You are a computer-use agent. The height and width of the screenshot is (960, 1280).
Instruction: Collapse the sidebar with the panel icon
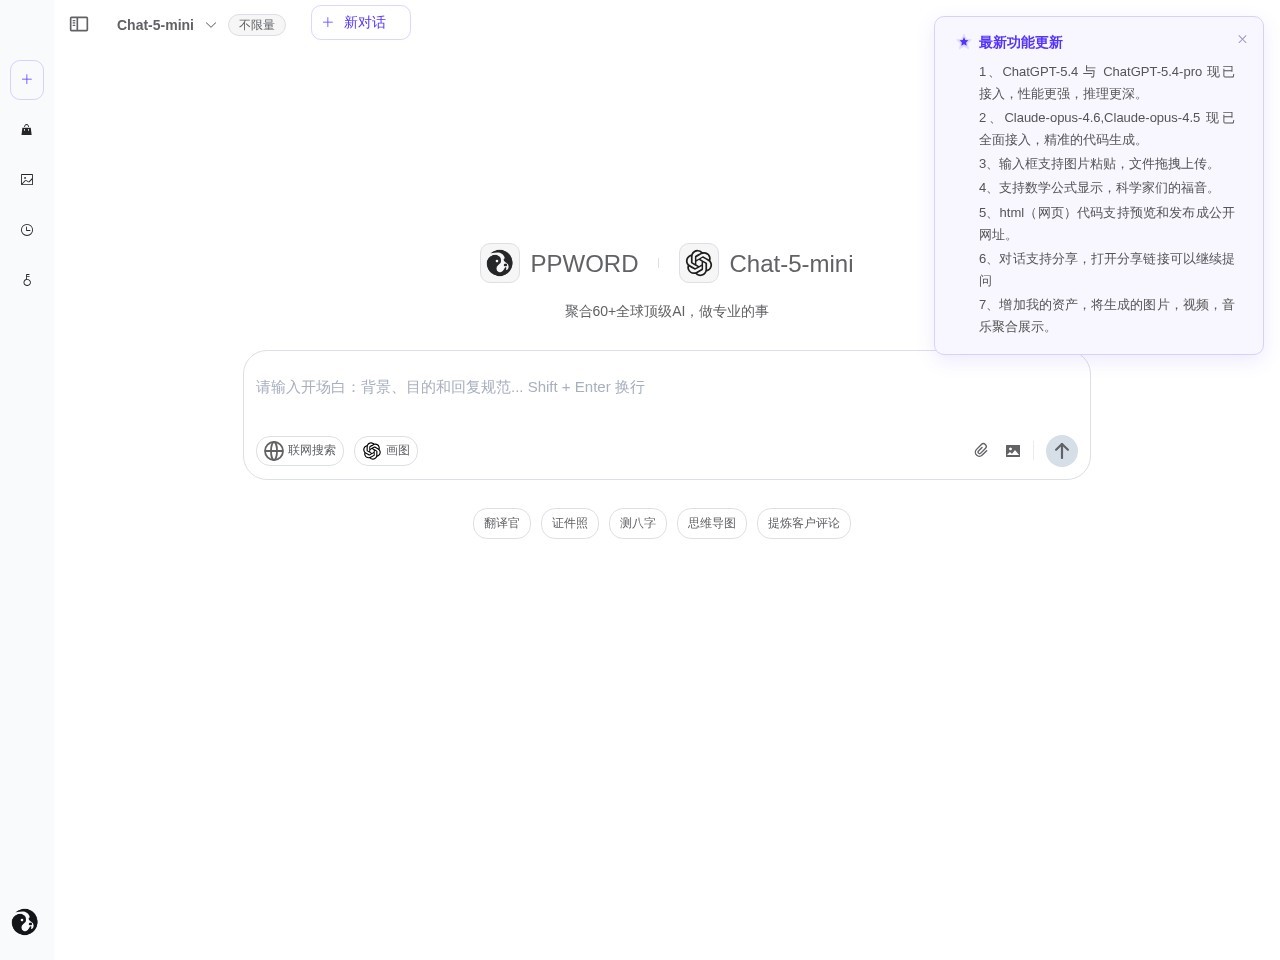click(79, 24)
